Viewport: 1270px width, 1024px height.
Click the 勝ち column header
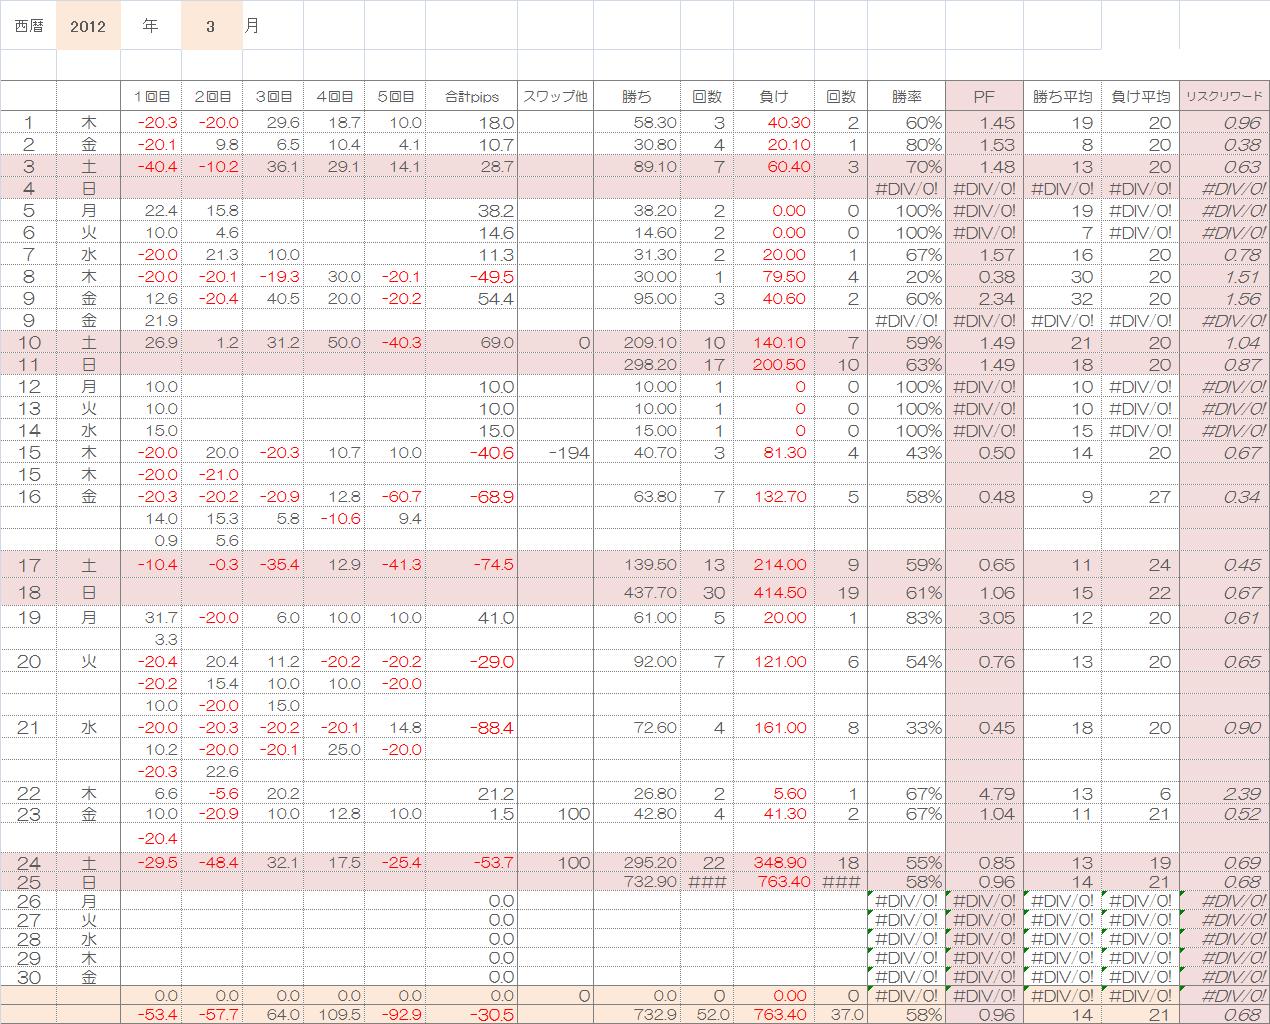(637, 97)
